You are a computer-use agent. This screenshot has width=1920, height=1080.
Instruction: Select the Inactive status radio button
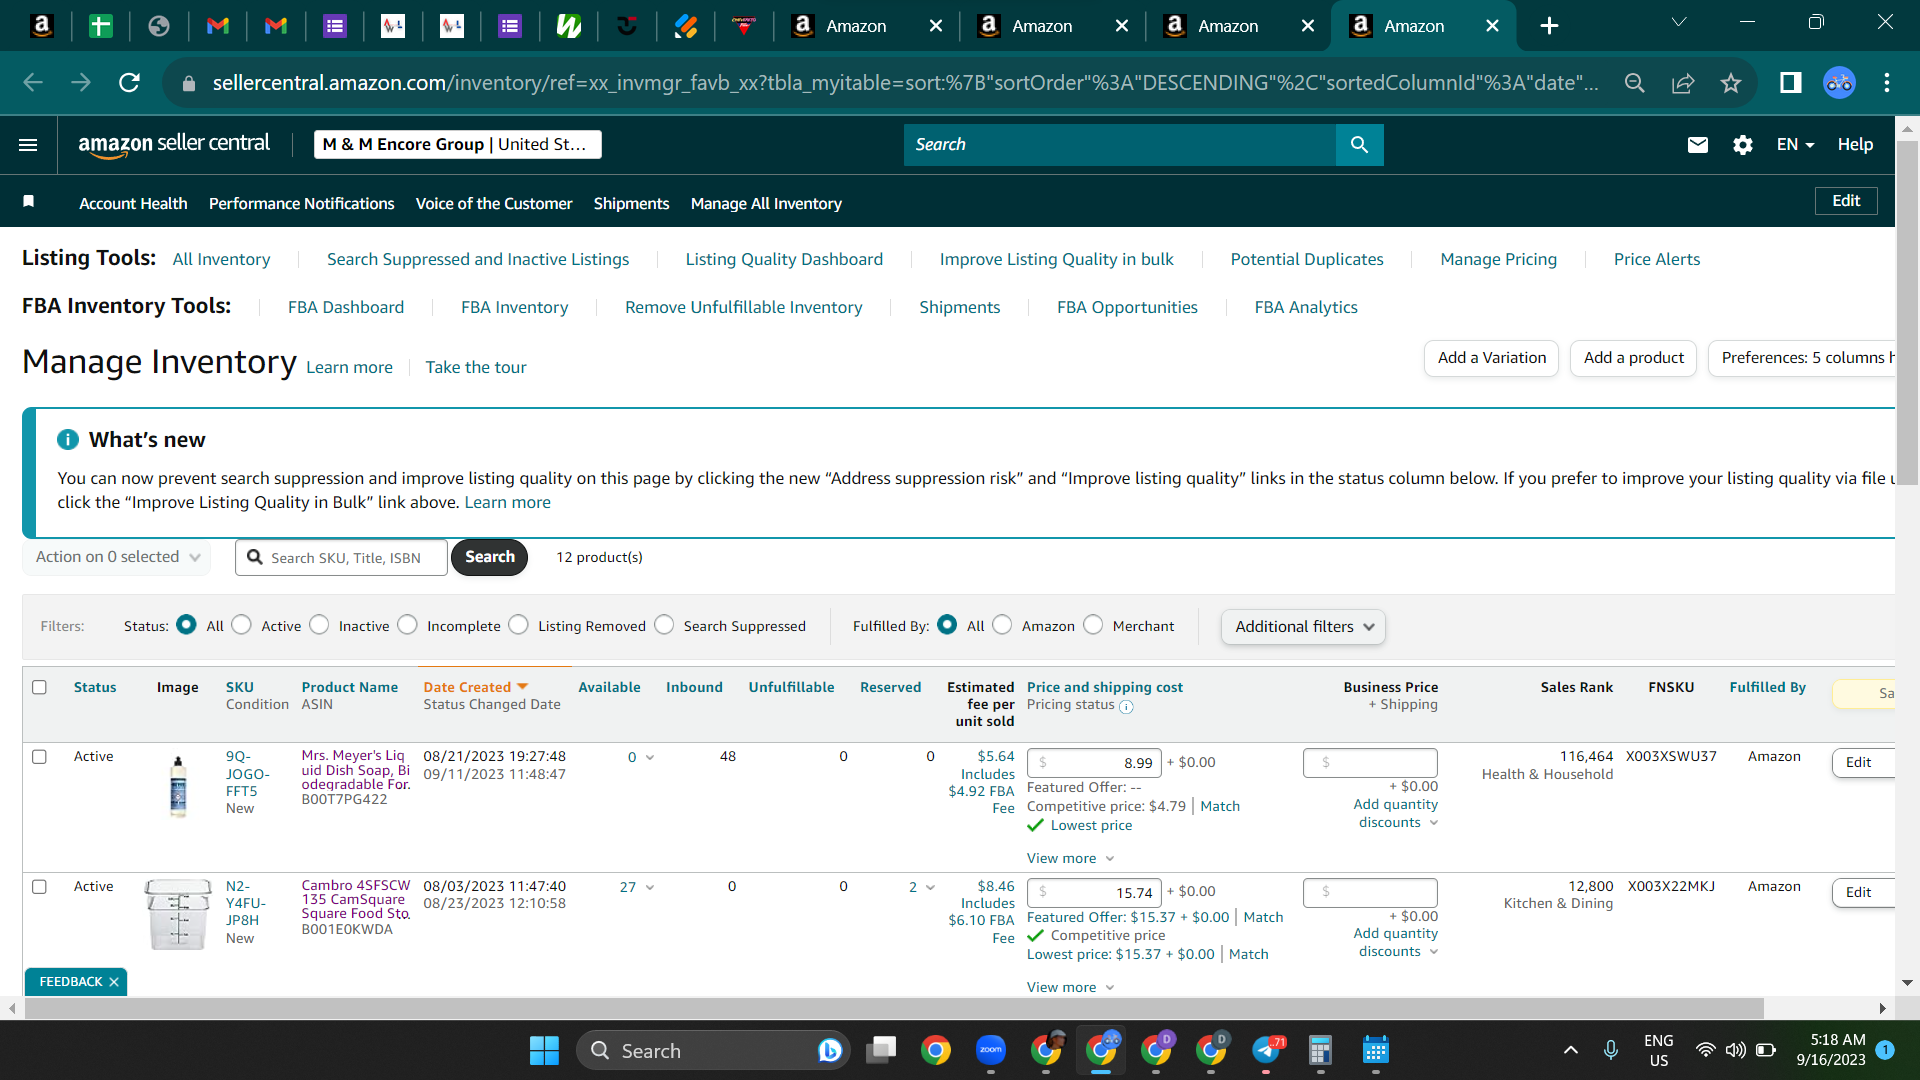(x=319, y=625)
